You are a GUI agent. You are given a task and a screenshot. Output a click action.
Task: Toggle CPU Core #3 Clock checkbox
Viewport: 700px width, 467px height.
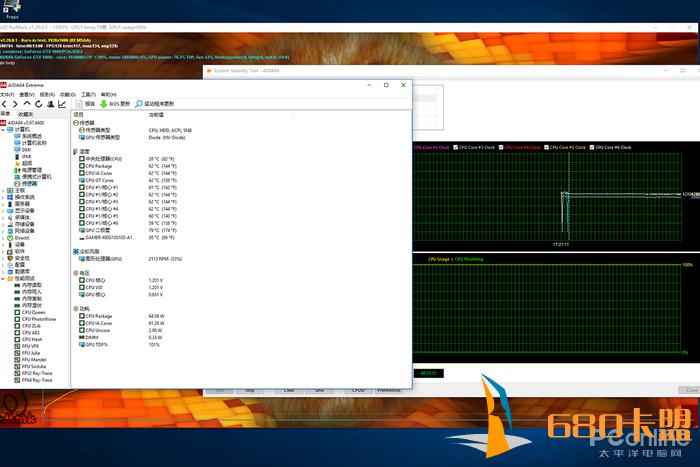pyautogui.click(x=455, y=147)
